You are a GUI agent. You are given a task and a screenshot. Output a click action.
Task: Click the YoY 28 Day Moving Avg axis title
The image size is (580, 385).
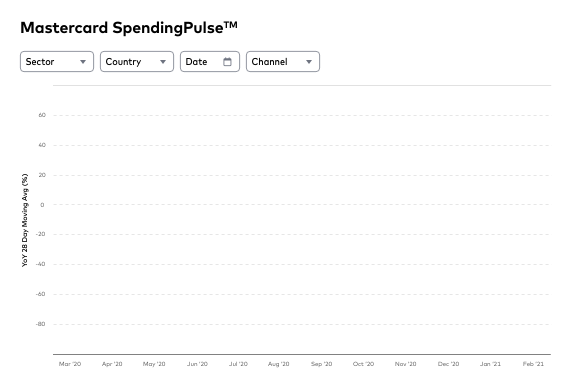click(x=24, y=220)
